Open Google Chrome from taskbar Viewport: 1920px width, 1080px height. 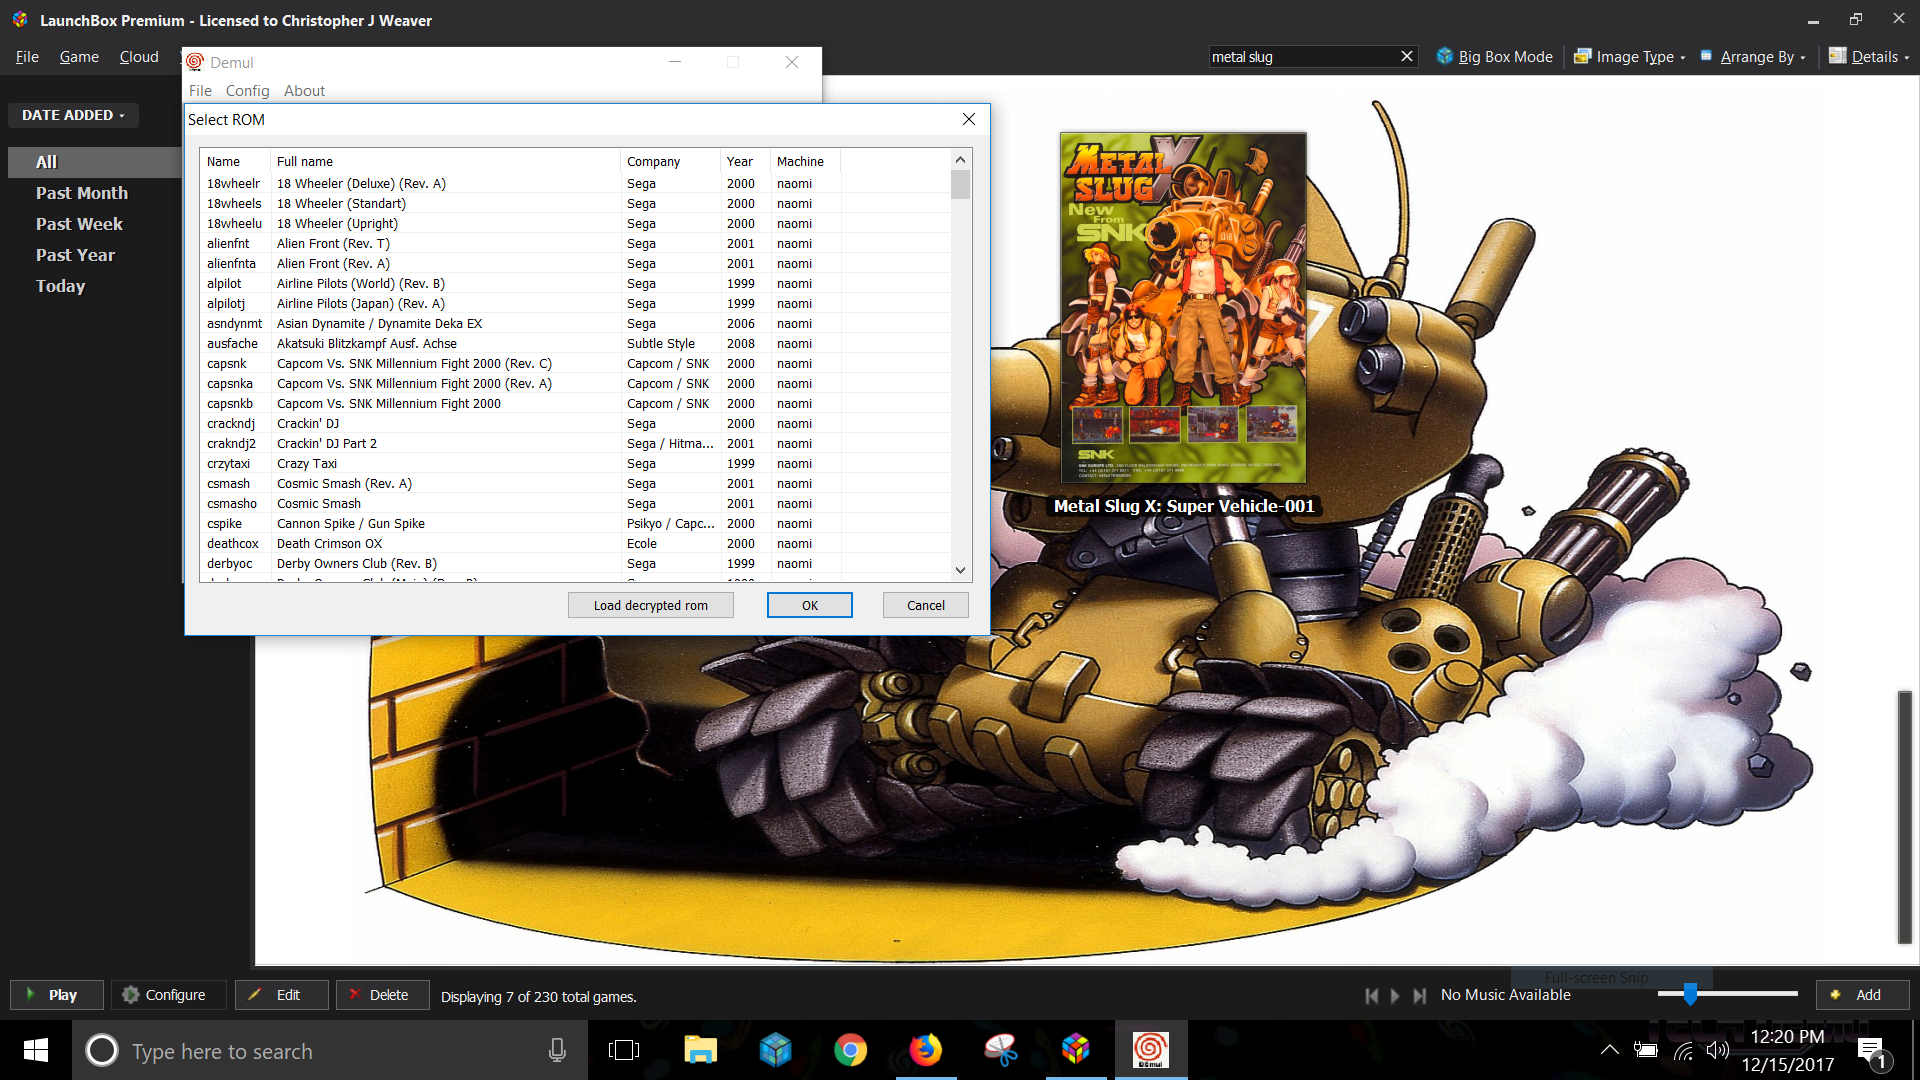pos(850,1050)
